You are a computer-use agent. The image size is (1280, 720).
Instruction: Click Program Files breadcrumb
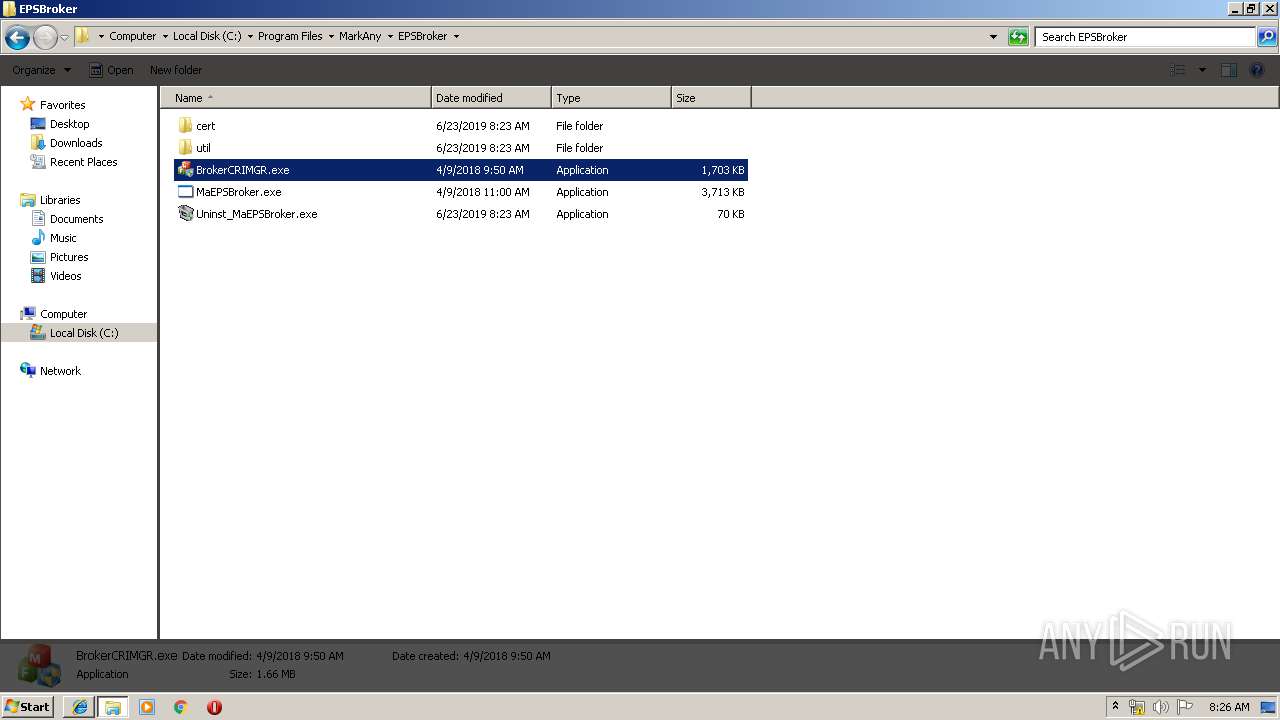click(x=290, y=36)
